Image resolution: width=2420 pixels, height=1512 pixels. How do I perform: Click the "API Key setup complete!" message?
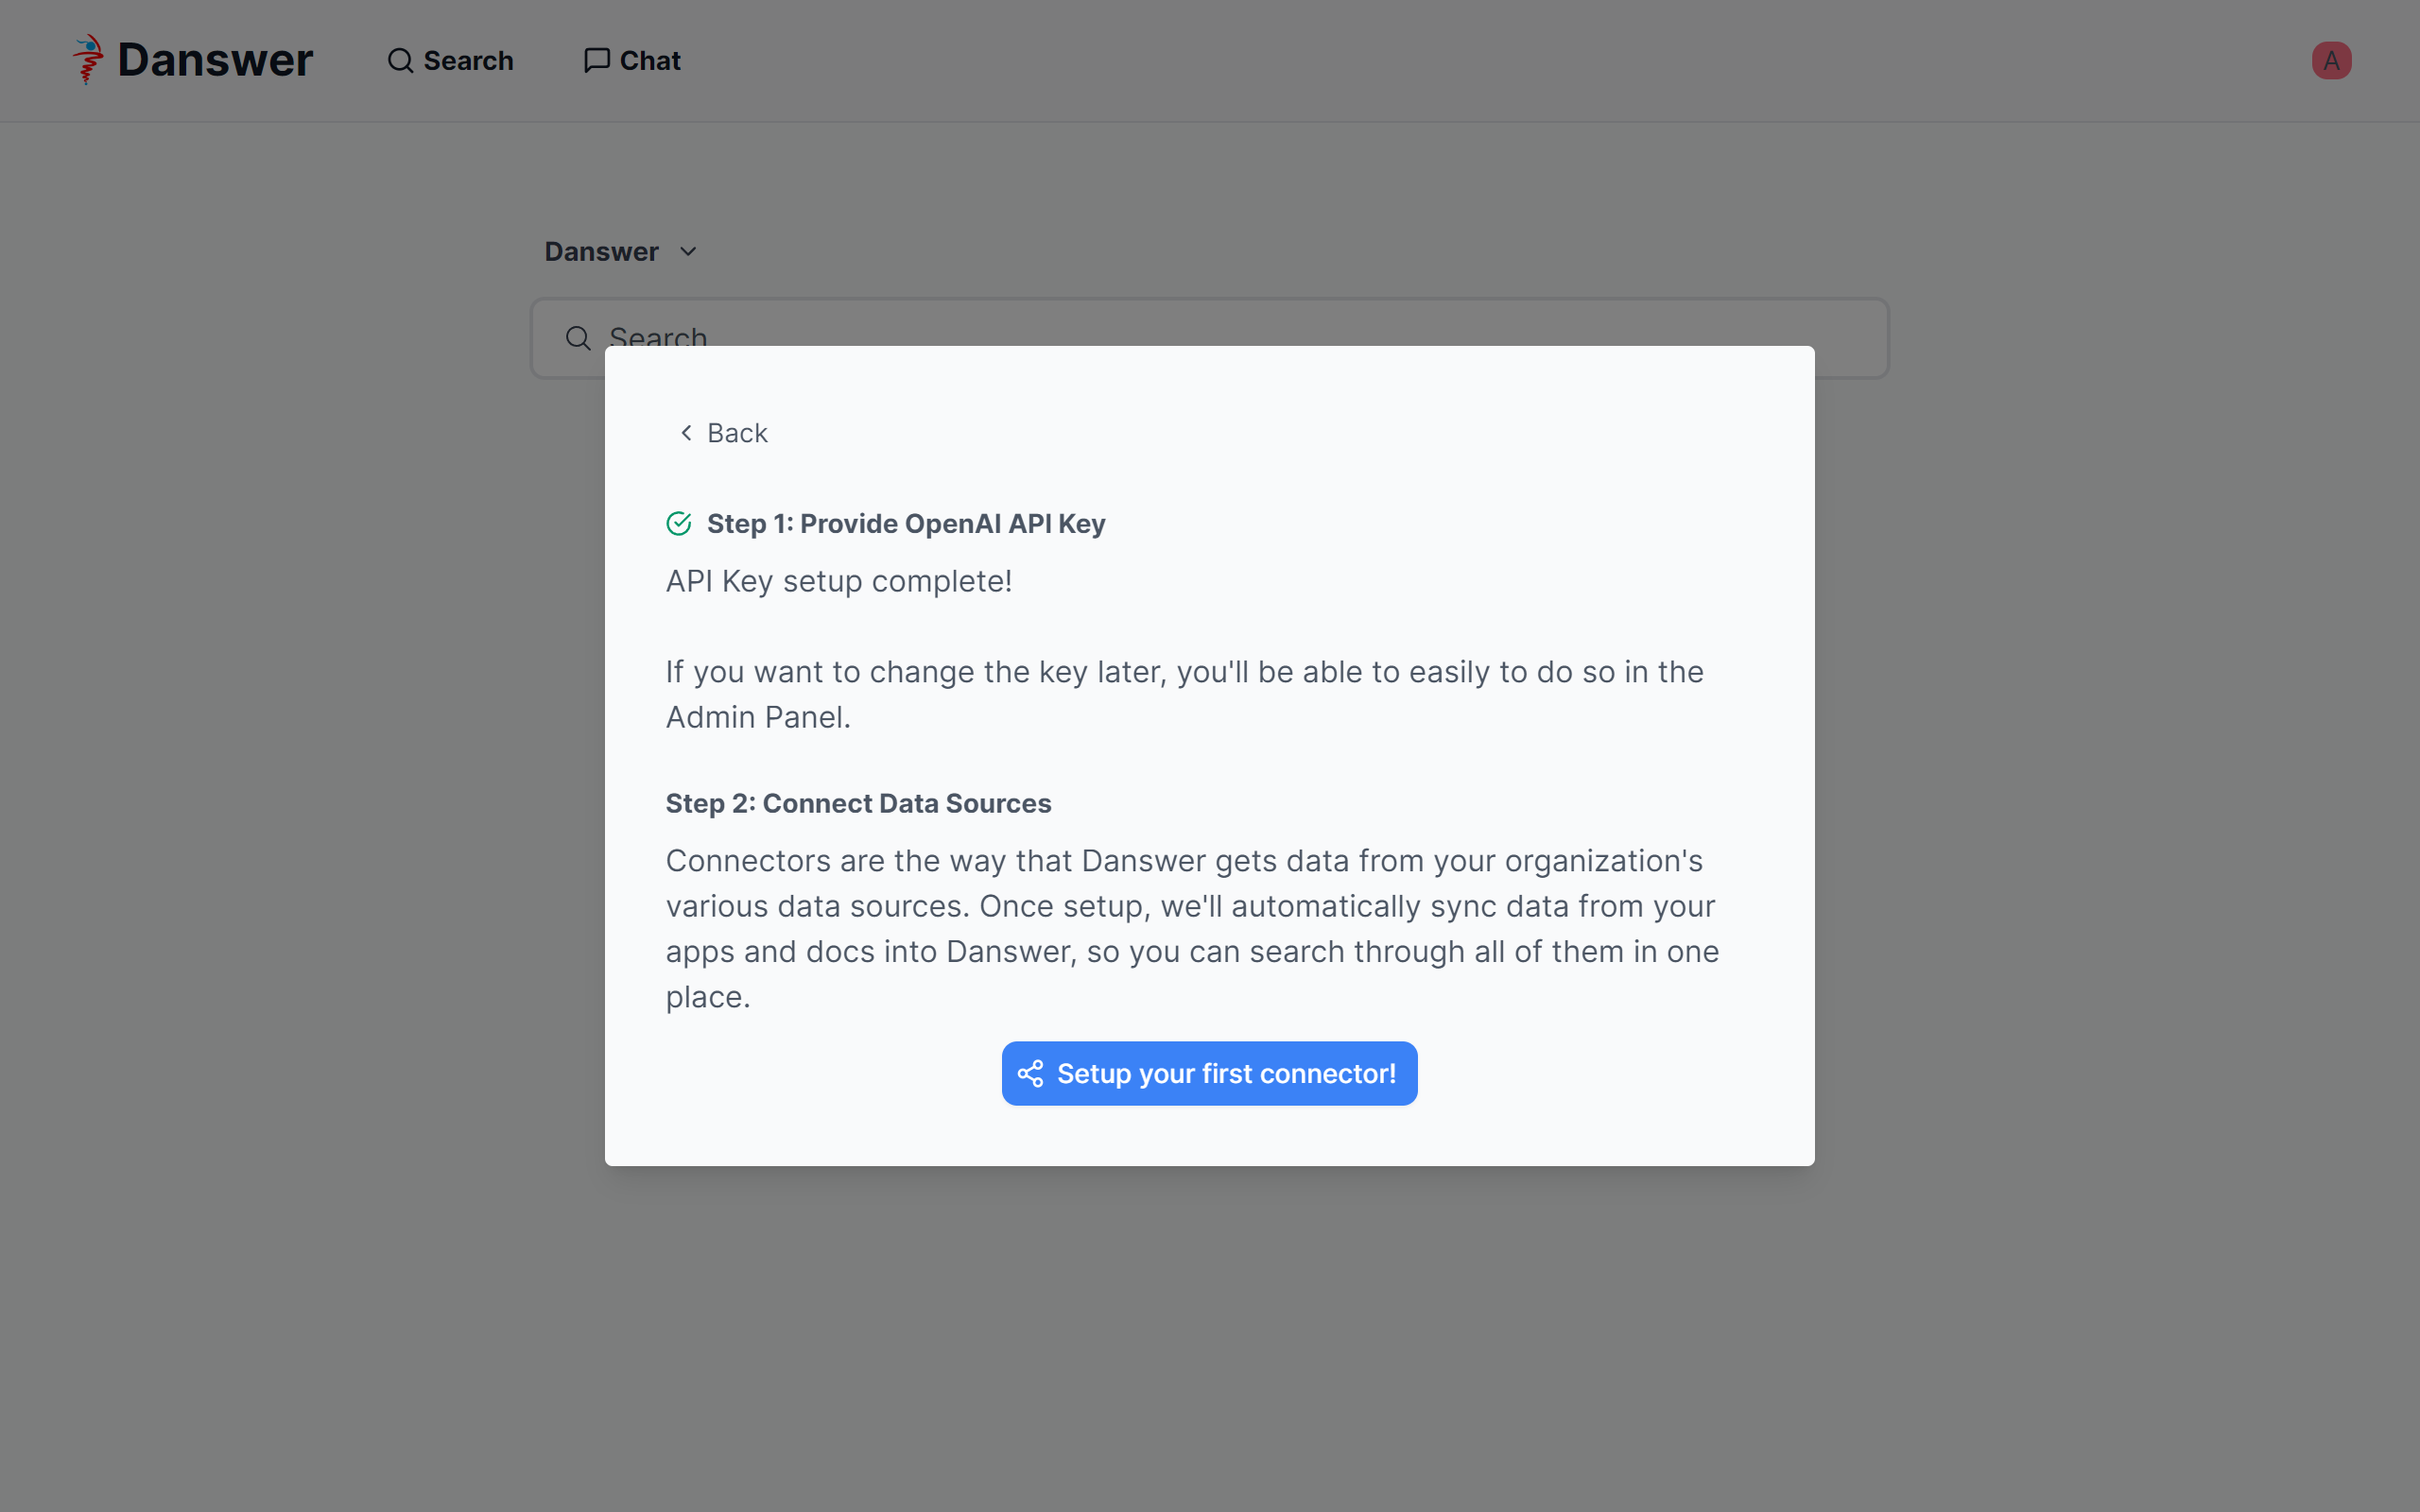pos(838,581)
